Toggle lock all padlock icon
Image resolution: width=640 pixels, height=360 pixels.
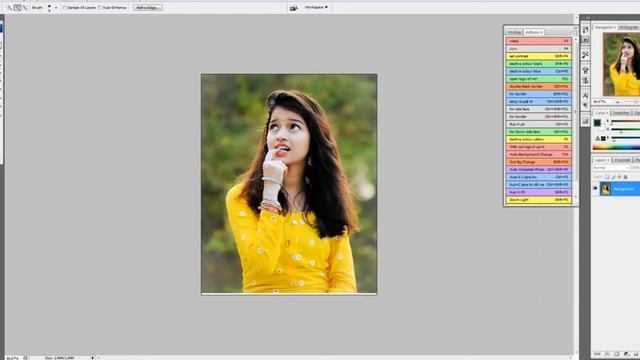[x=625, y=177]
